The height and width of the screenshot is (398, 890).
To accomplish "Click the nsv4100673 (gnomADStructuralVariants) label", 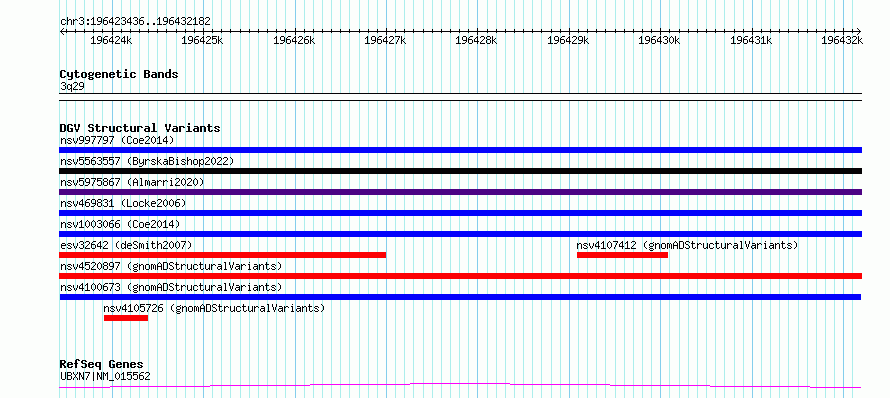I will (171, 287).
